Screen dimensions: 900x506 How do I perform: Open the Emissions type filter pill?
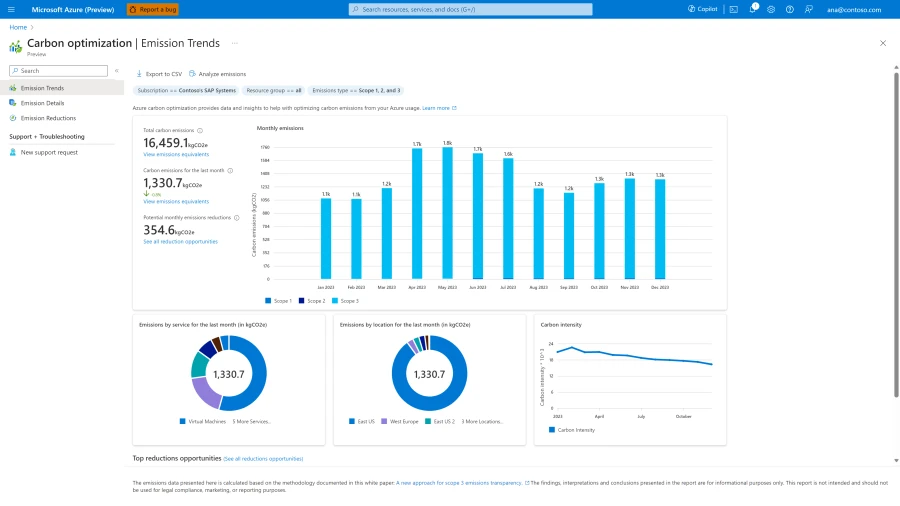click(x=356, y=90)
